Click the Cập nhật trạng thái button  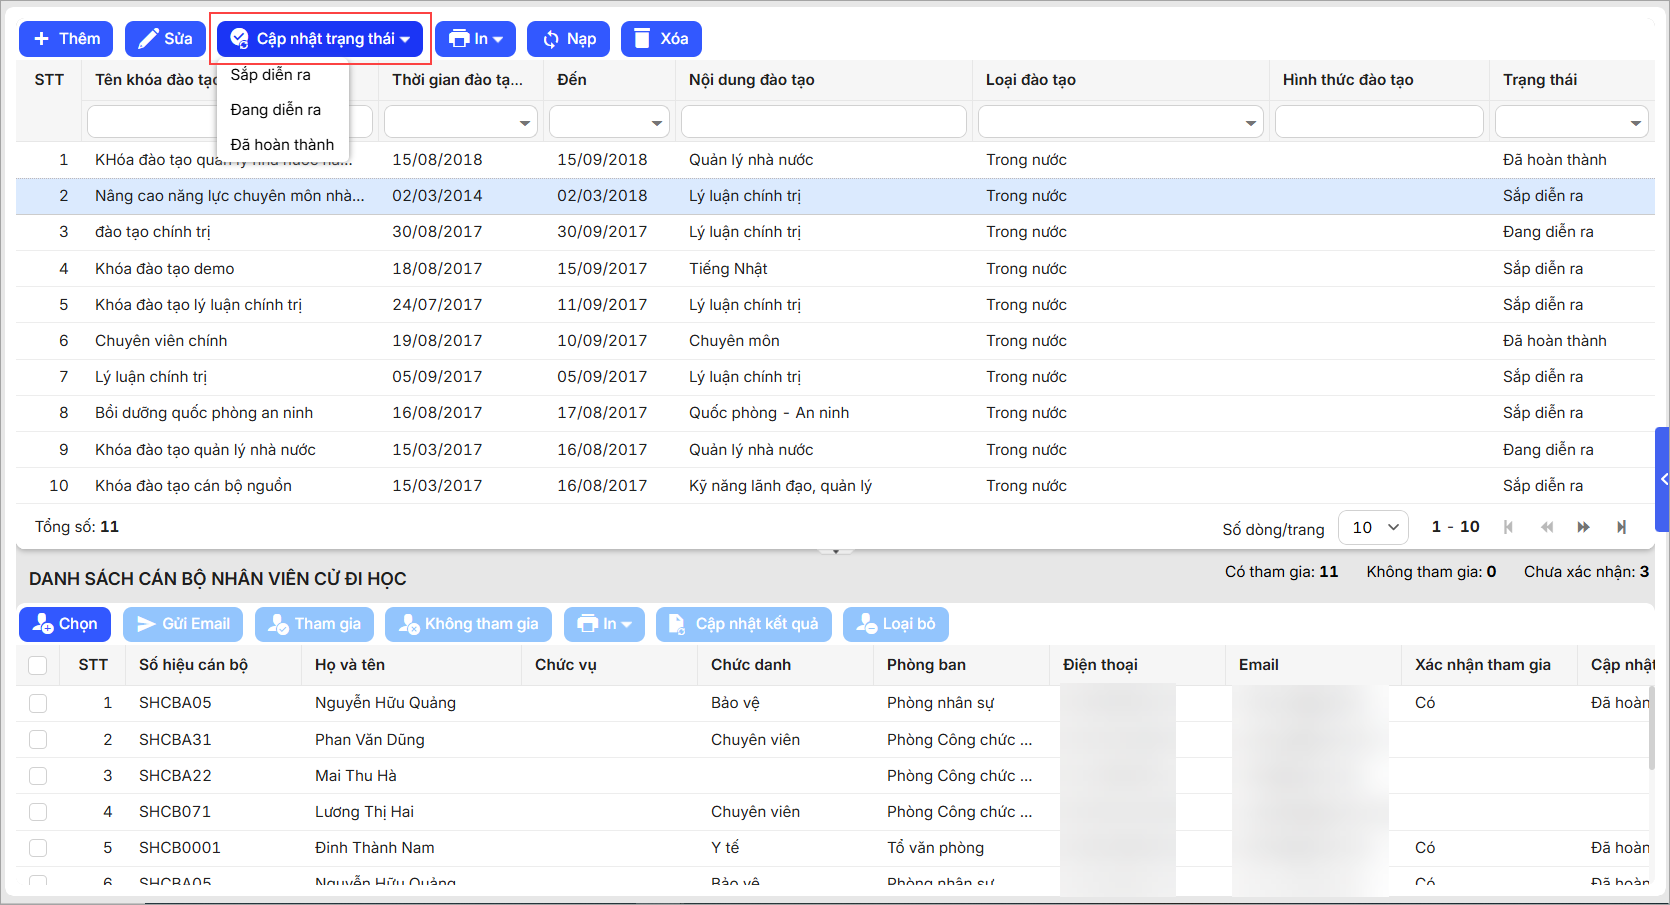click(320, 39)
